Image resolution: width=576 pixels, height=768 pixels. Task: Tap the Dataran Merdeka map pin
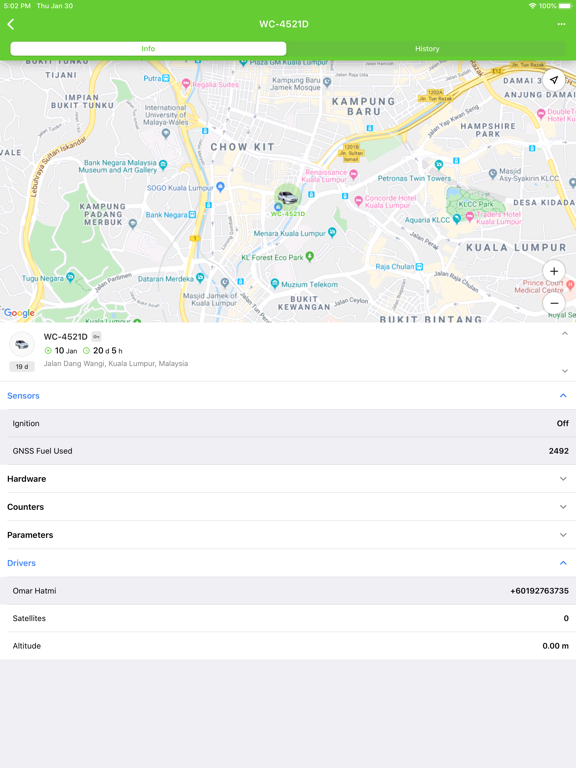pos(200,277)
